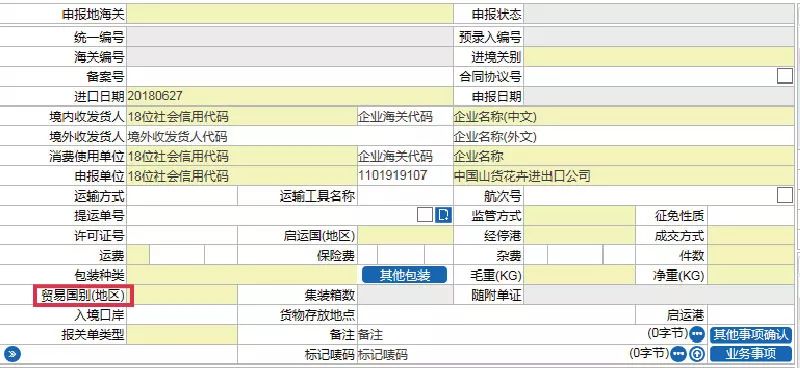This screenshot has width=800, height=368.
Task: Click the 合同协议号 input field
Action: [649, 77]
